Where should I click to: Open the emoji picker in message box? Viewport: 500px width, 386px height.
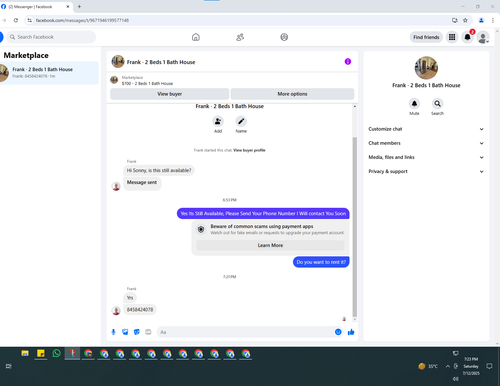point(338,332)
